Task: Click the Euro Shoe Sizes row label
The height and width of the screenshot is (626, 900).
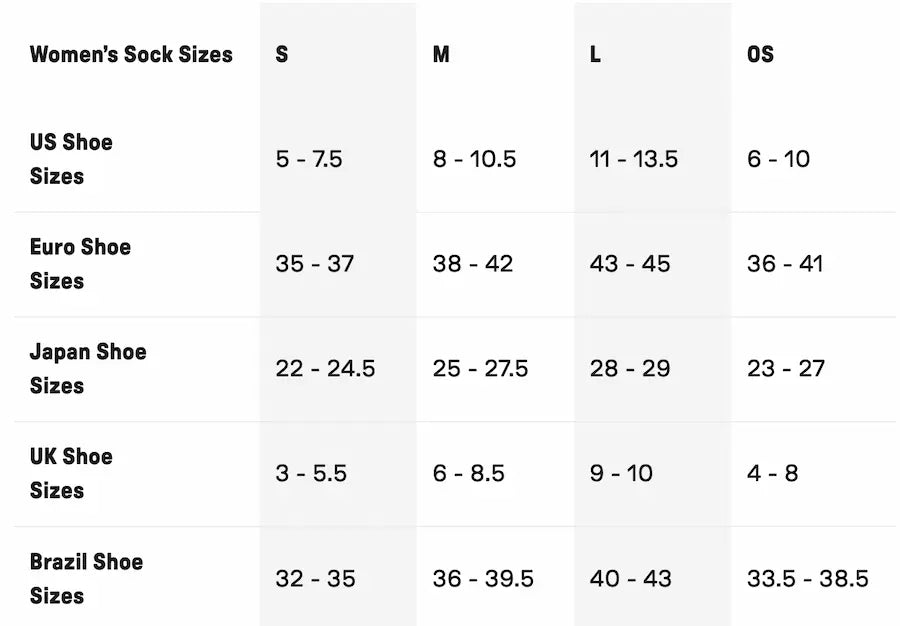Action: [x=80, y=264]
